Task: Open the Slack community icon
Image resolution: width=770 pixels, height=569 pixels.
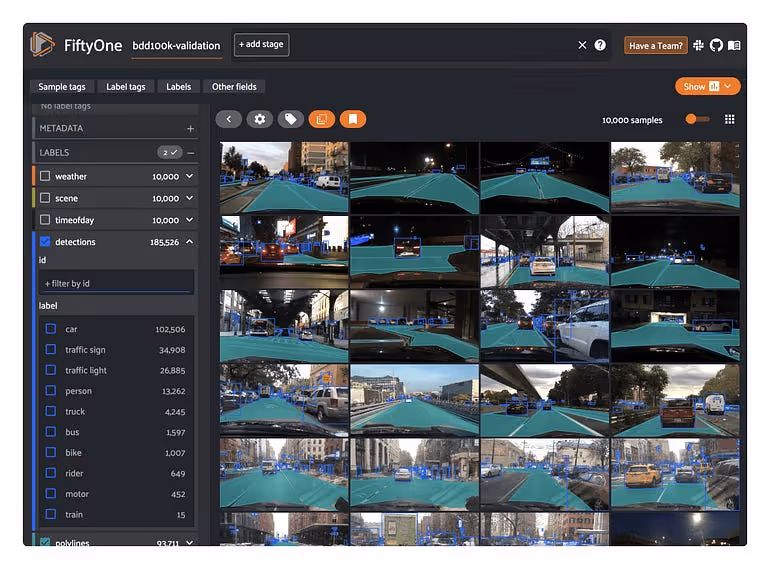Action: tap(698, 45)
